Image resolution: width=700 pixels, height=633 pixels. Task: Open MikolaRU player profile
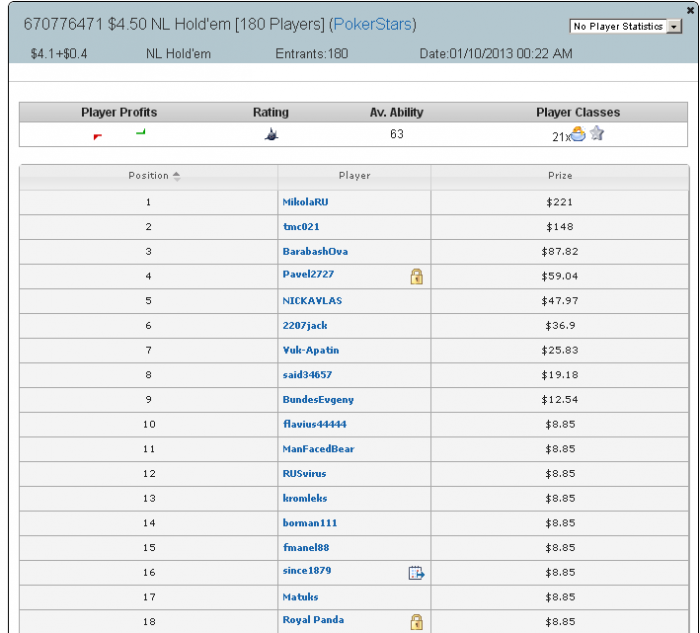[x=305, y=202]
